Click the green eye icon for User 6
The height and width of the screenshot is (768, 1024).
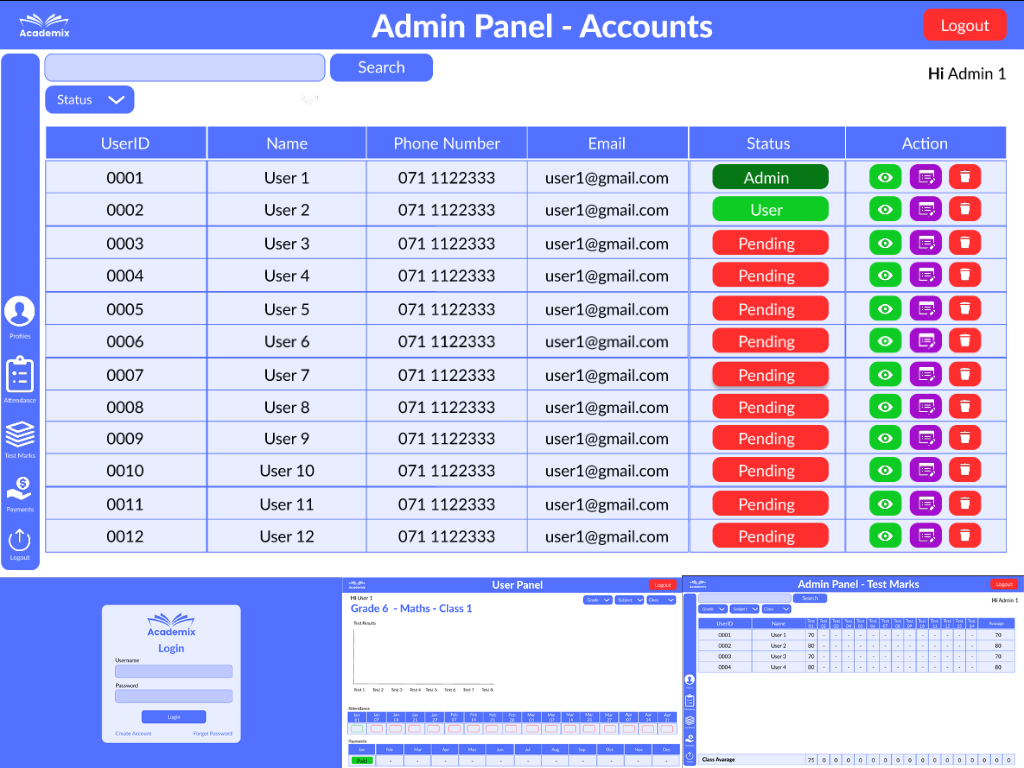pyautogui.click(x=885, y=341)
